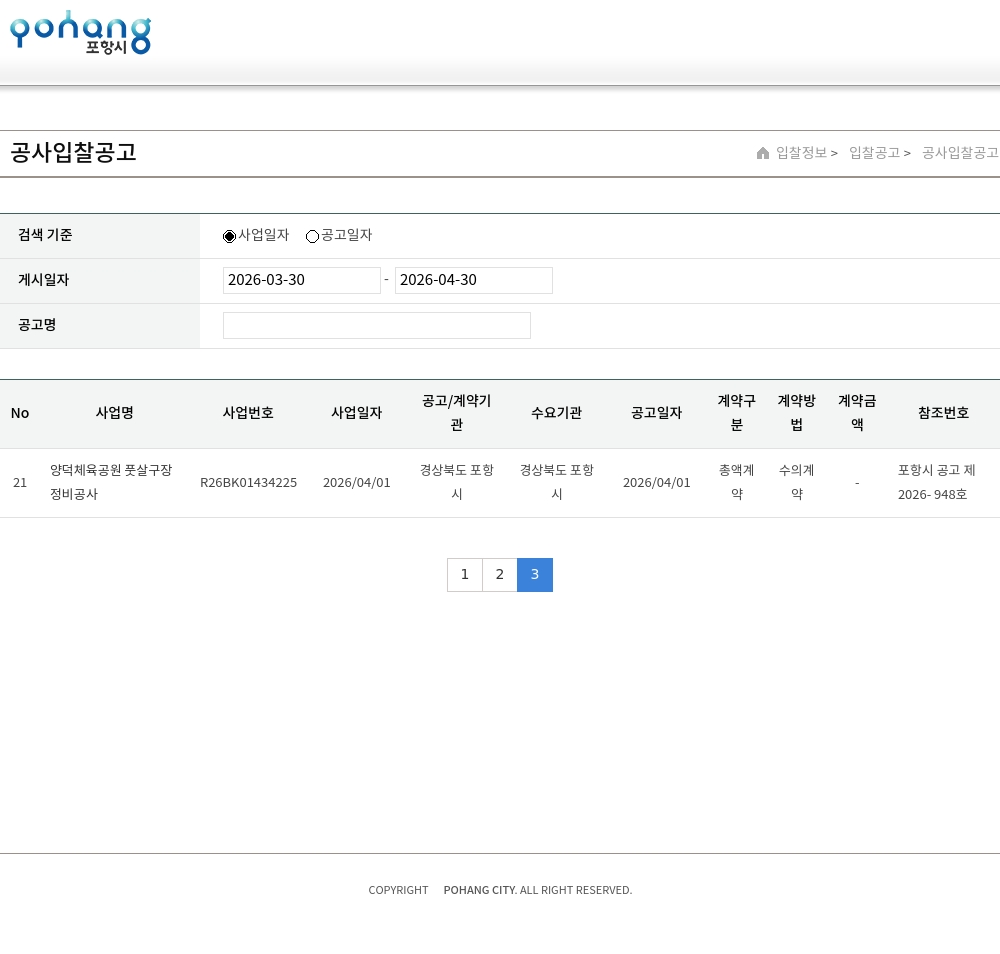Click the start date field 2026-03-30
The height and width of the screenshot is (954, 1000).
[x=301, y=280]
